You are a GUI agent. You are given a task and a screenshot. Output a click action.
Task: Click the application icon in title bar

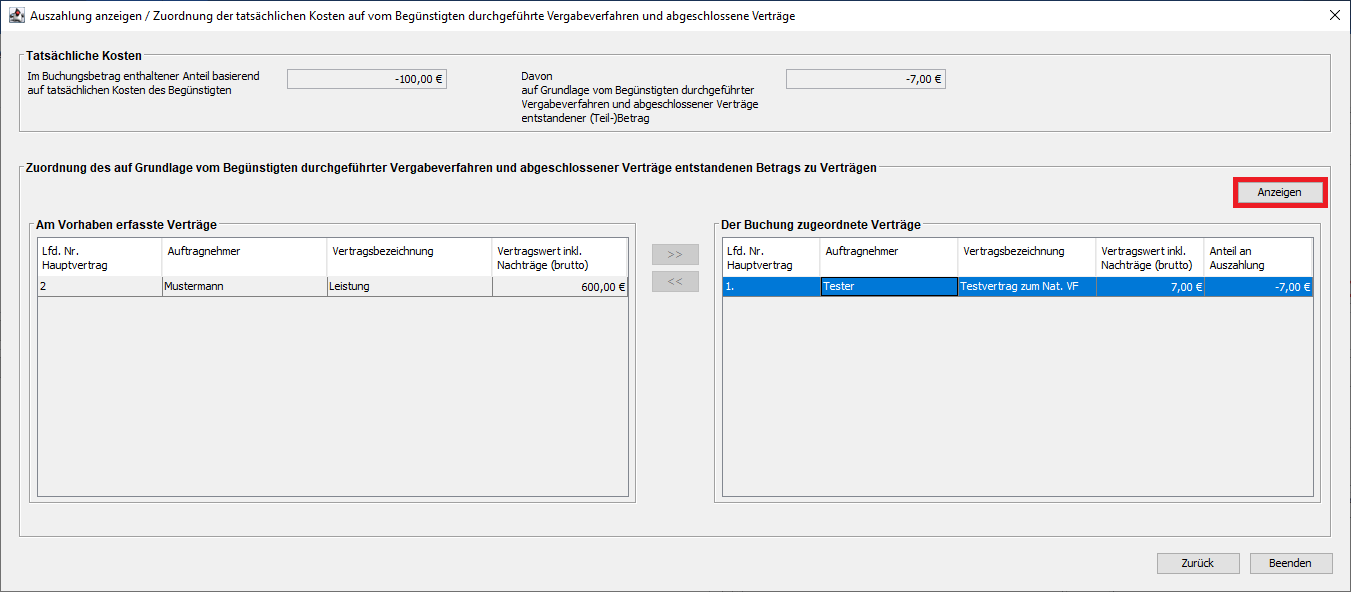tap(16, 16)
